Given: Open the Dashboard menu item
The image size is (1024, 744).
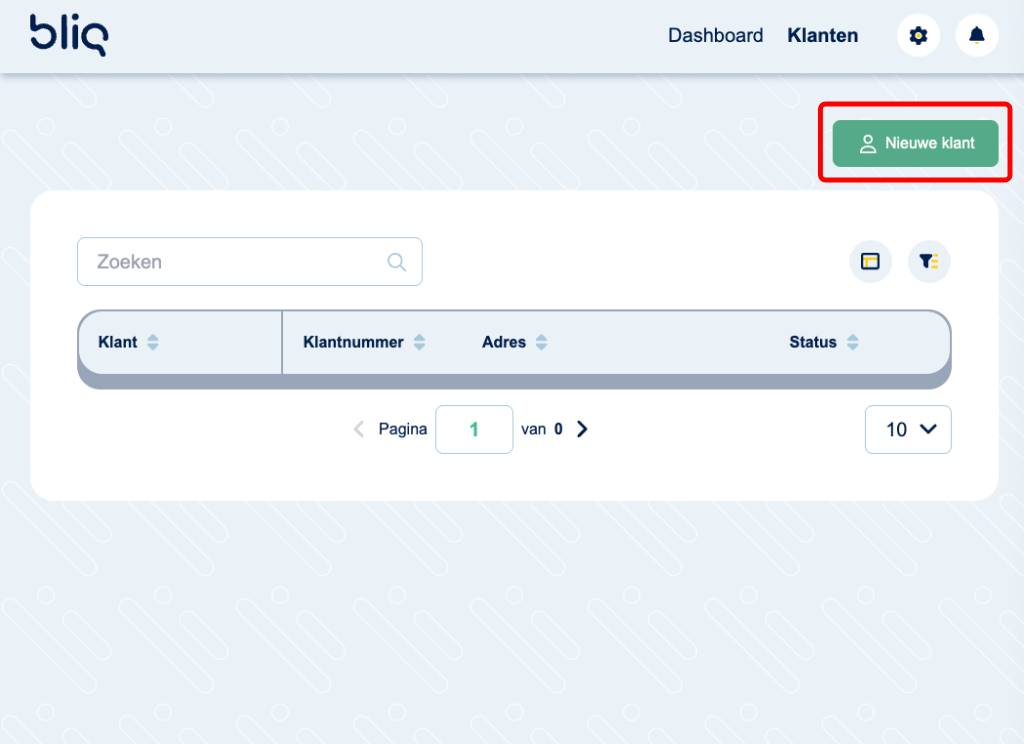Looking at the screenshot, I should click(x=715, y=36).
